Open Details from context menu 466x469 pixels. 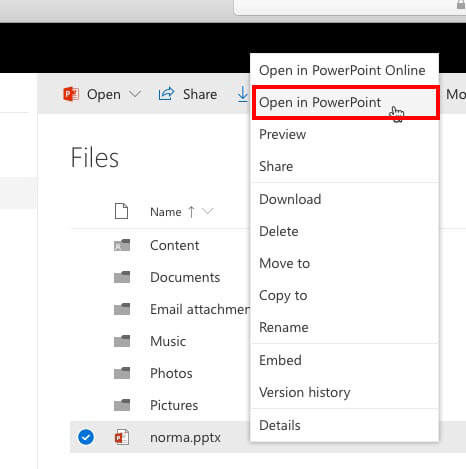(344, 425)
